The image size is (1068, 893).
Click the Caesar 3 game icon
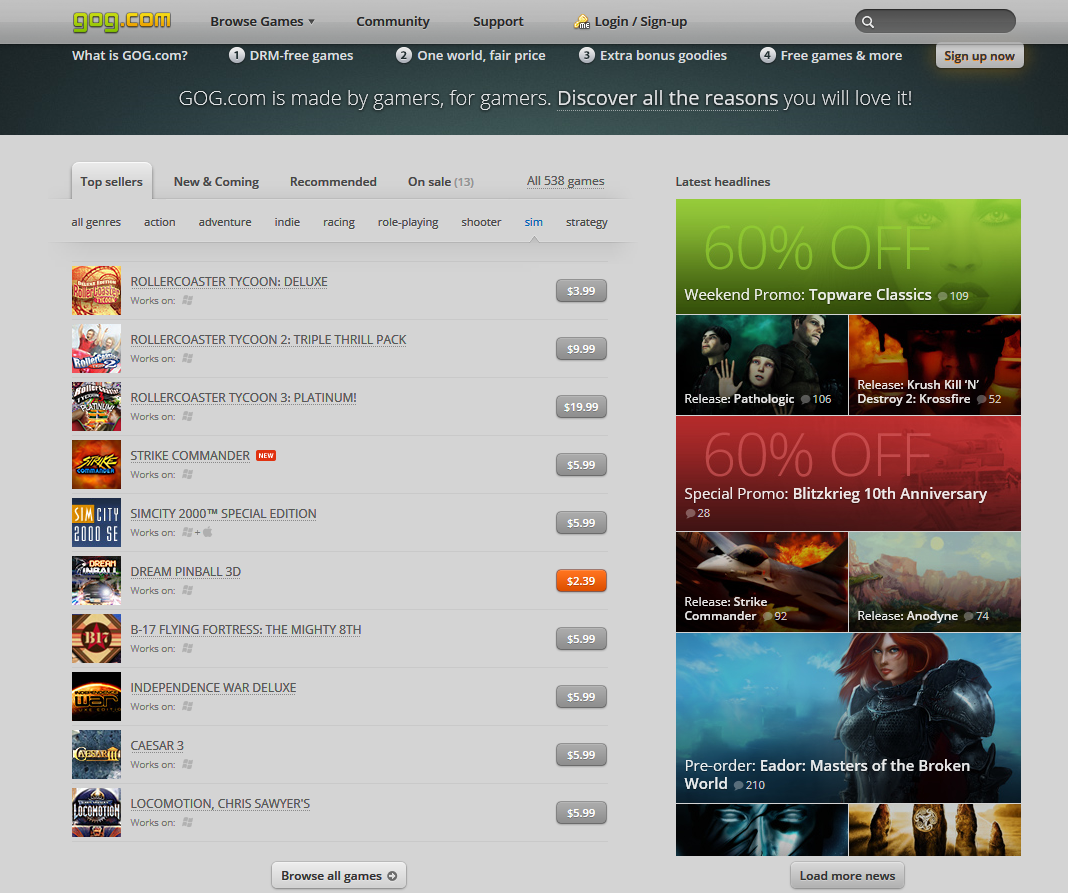(96, 754)
